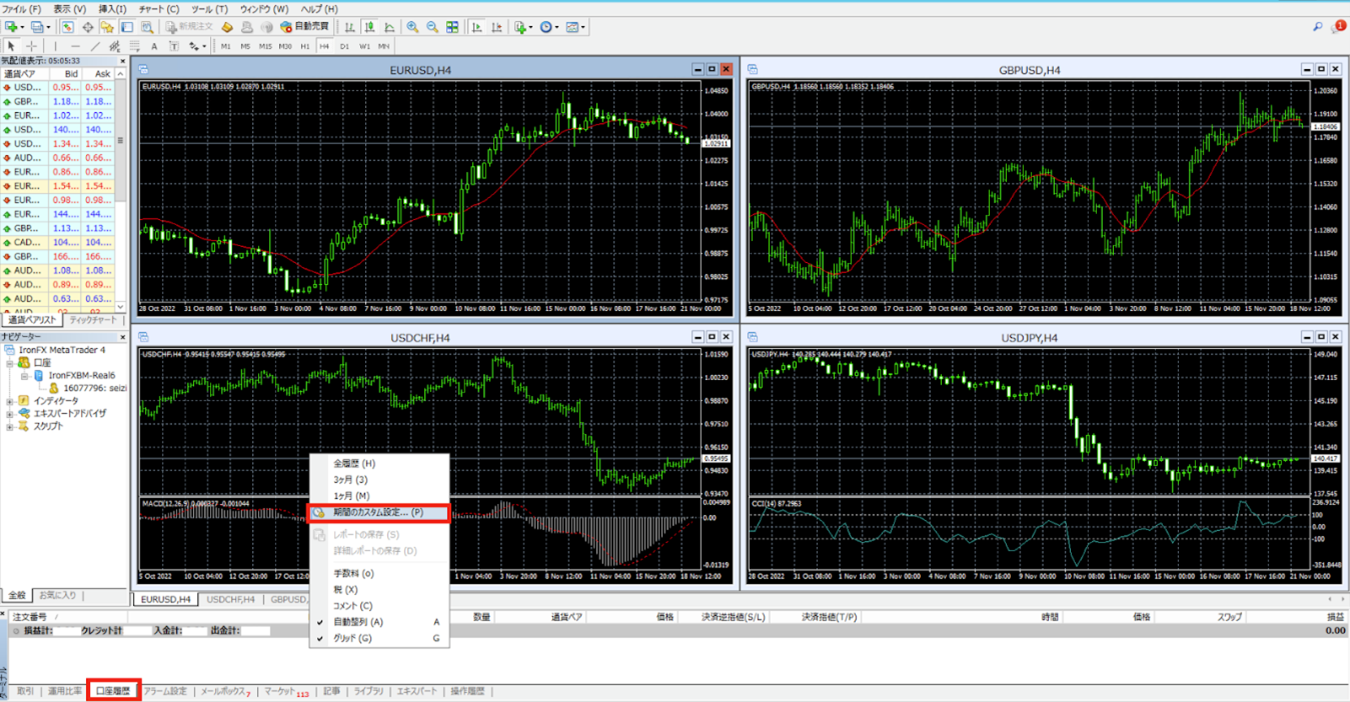Select the Fibonacci retracement tool

point(134,46)
